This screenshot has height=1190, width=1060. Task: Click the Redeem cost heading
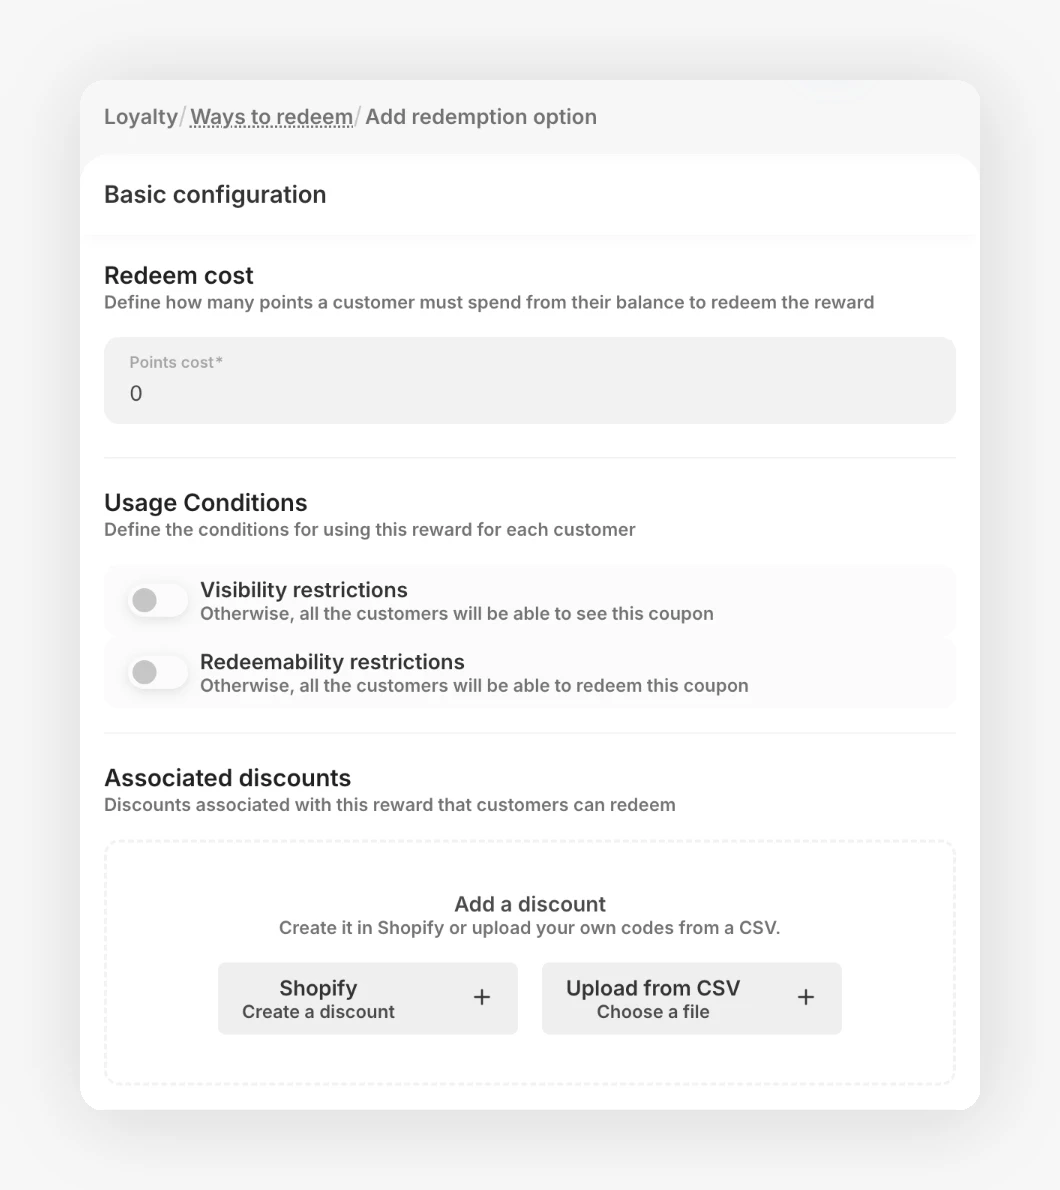(x=178, y=275)
